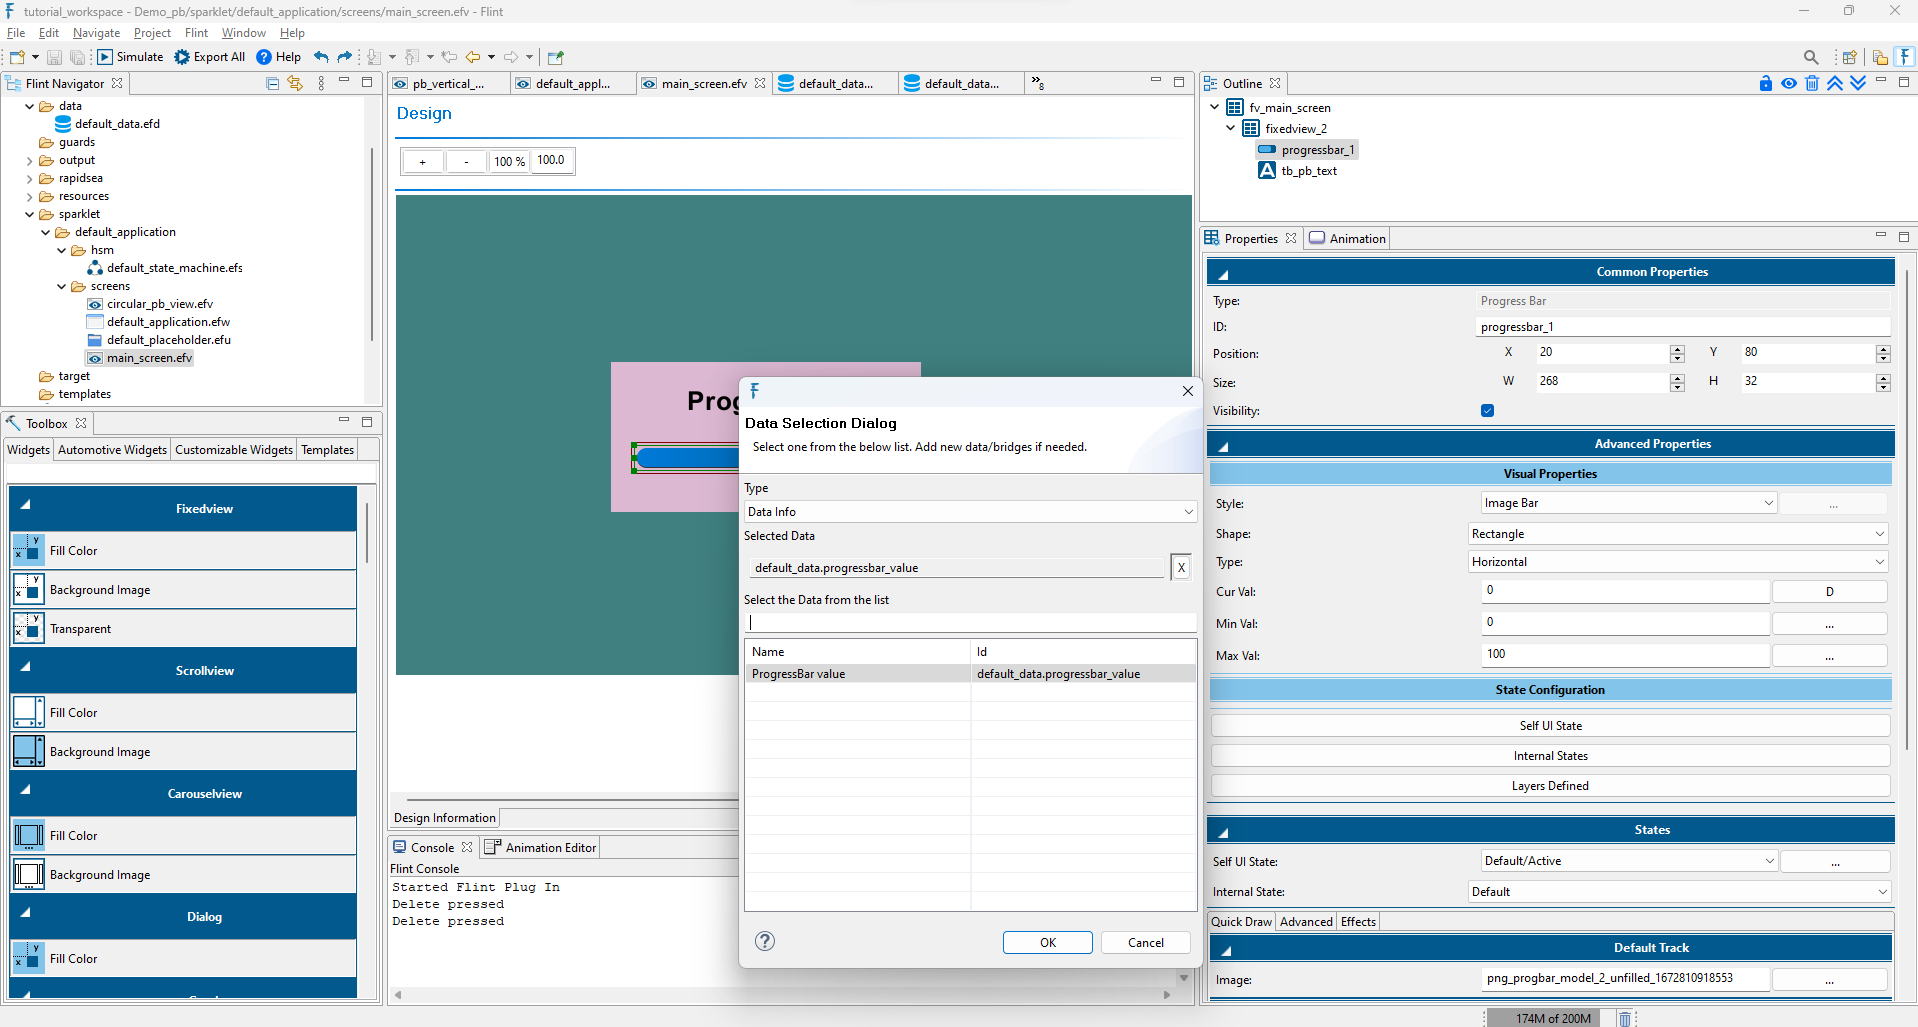Move element up using Outline chevron icon
Viewport: 1918px width, 1027px height.
pos(1835,83)
